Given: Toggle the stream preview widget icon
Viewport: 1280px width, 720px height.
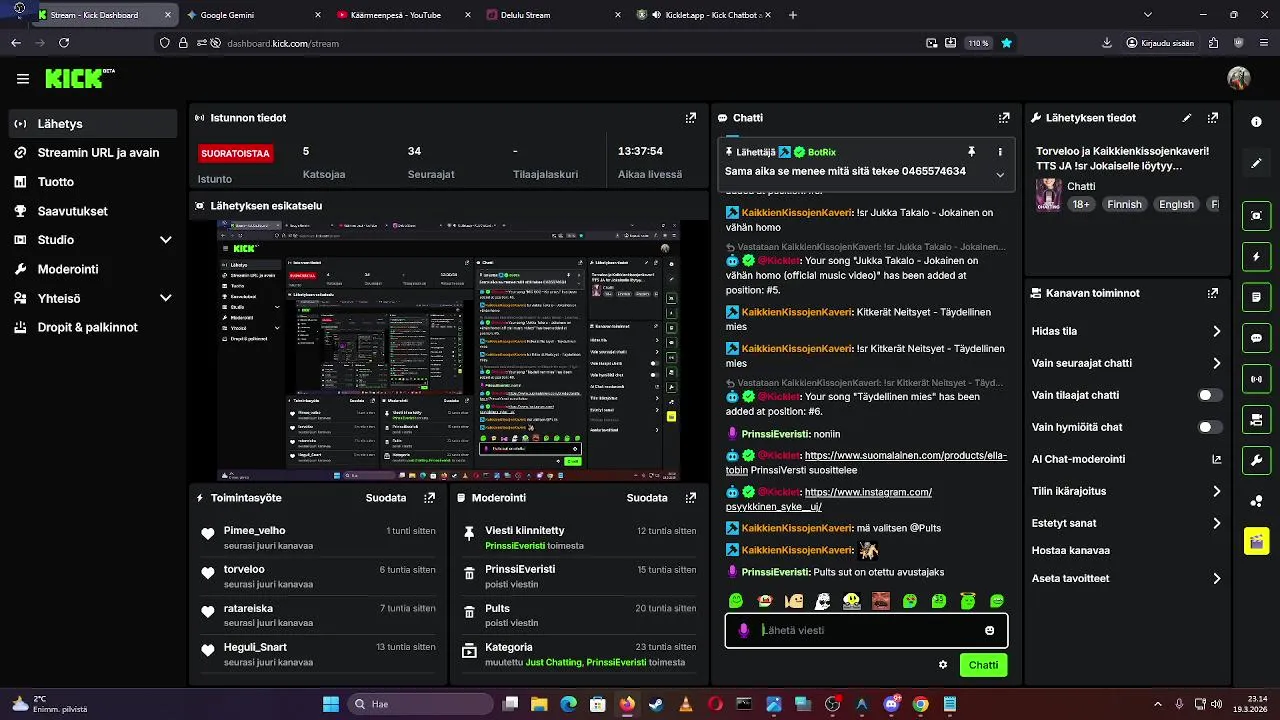Looking at the screenshot, I should pos(1256,215).
